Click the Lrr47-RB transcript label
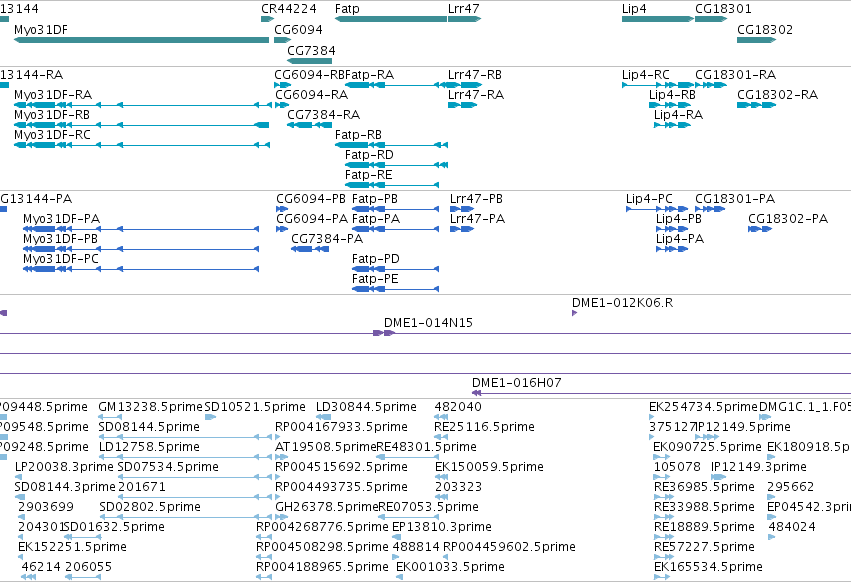851x582 pixels. click(475, 74)
